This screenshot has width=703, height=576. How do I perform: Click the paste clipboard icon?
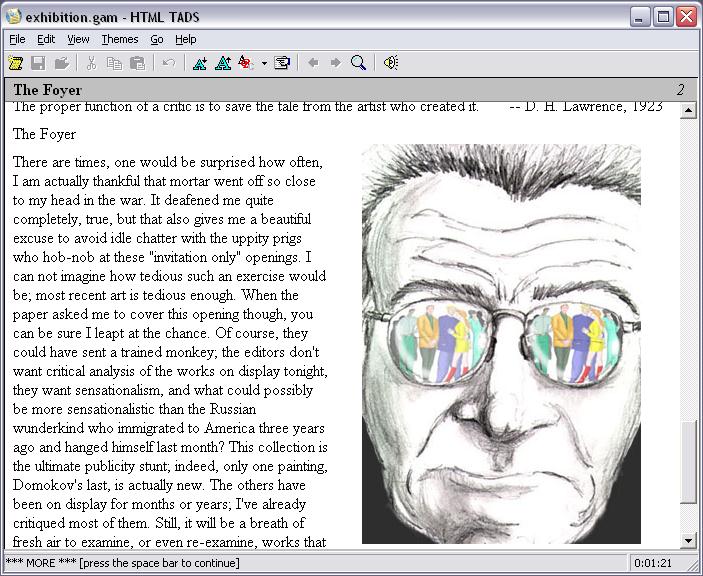[x=138, y=63]
